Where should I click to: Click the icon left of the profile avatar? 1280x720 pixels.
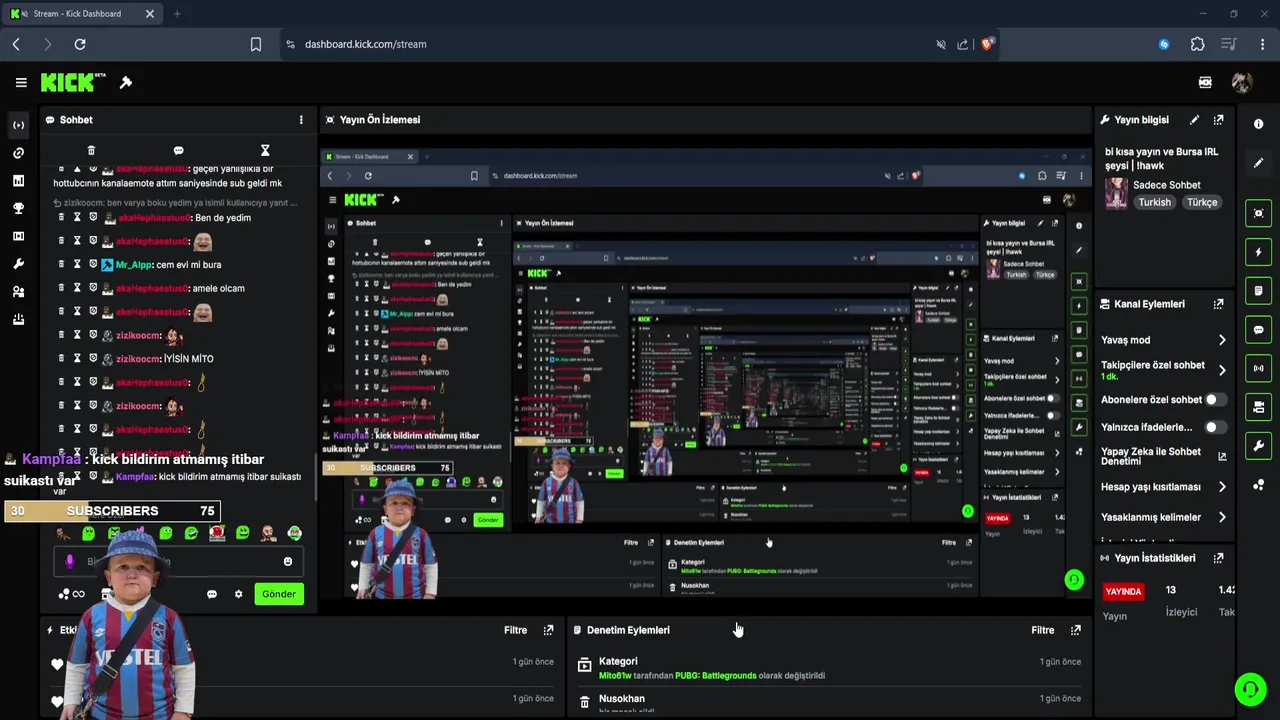1205,82
